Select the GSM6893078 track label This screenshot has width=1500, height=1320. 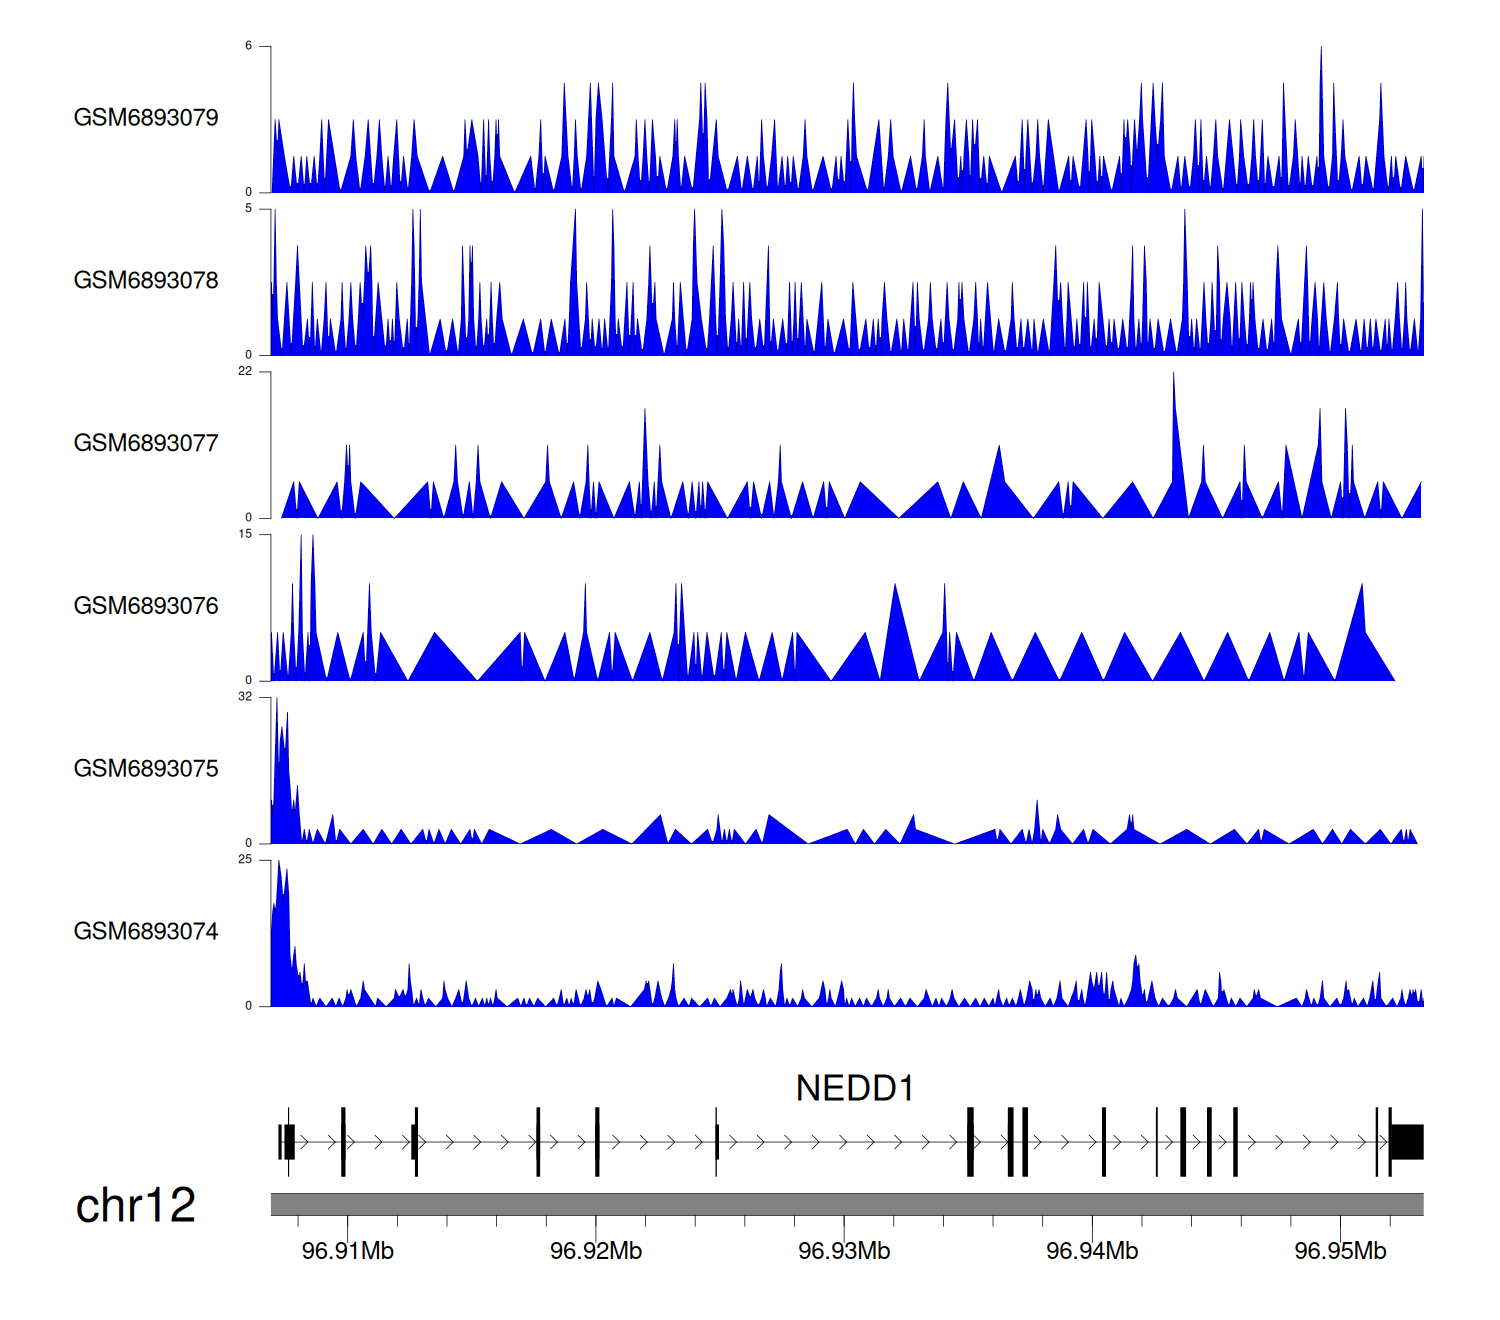(x=146, y=281)
